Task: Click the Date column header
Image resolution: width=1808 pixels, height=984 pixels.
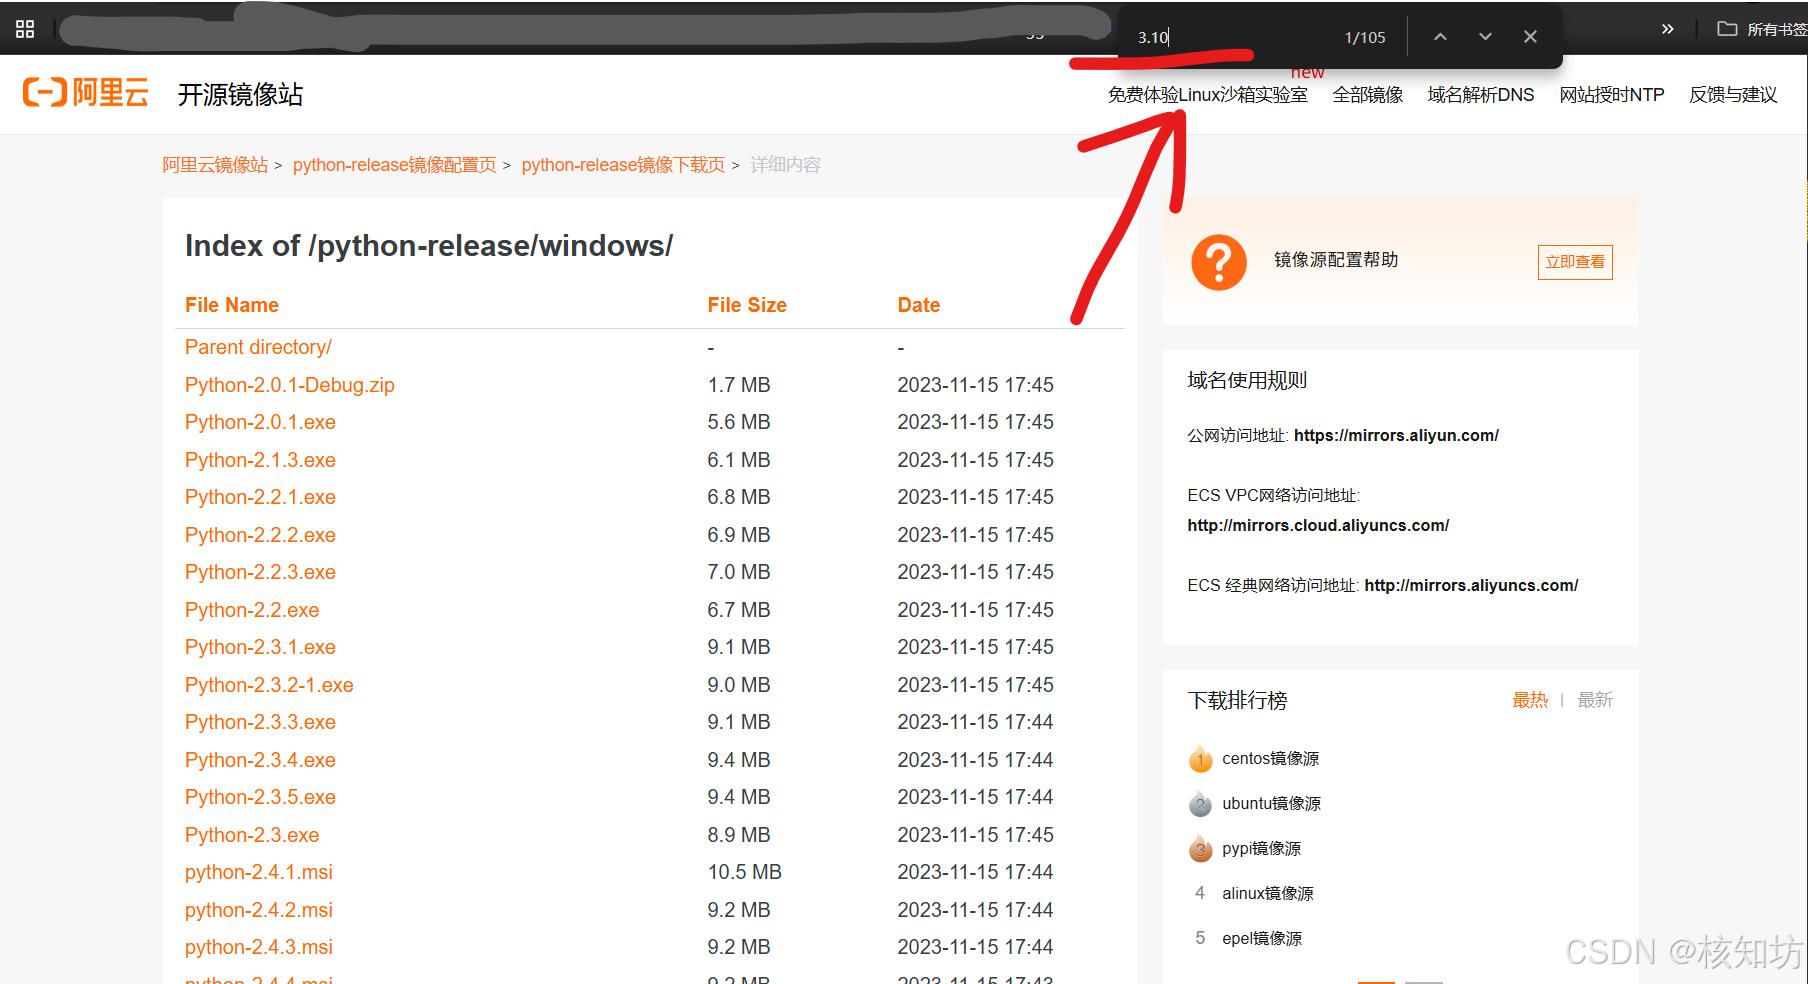Action: [919, 305]
